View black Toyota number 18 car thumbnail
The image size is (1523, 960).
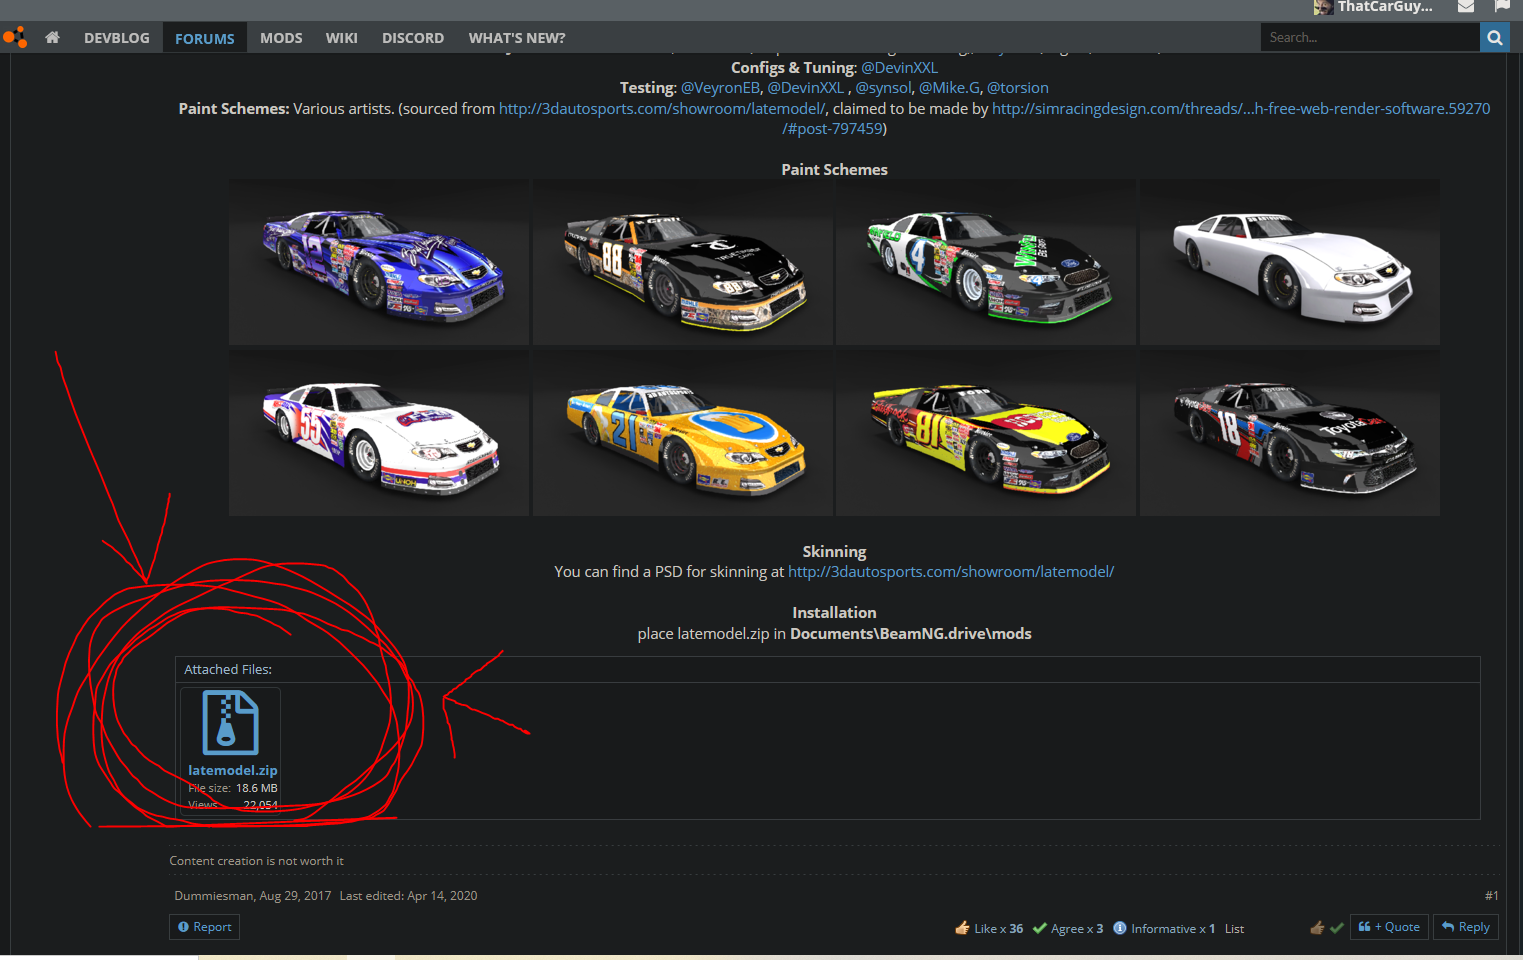1290,433
